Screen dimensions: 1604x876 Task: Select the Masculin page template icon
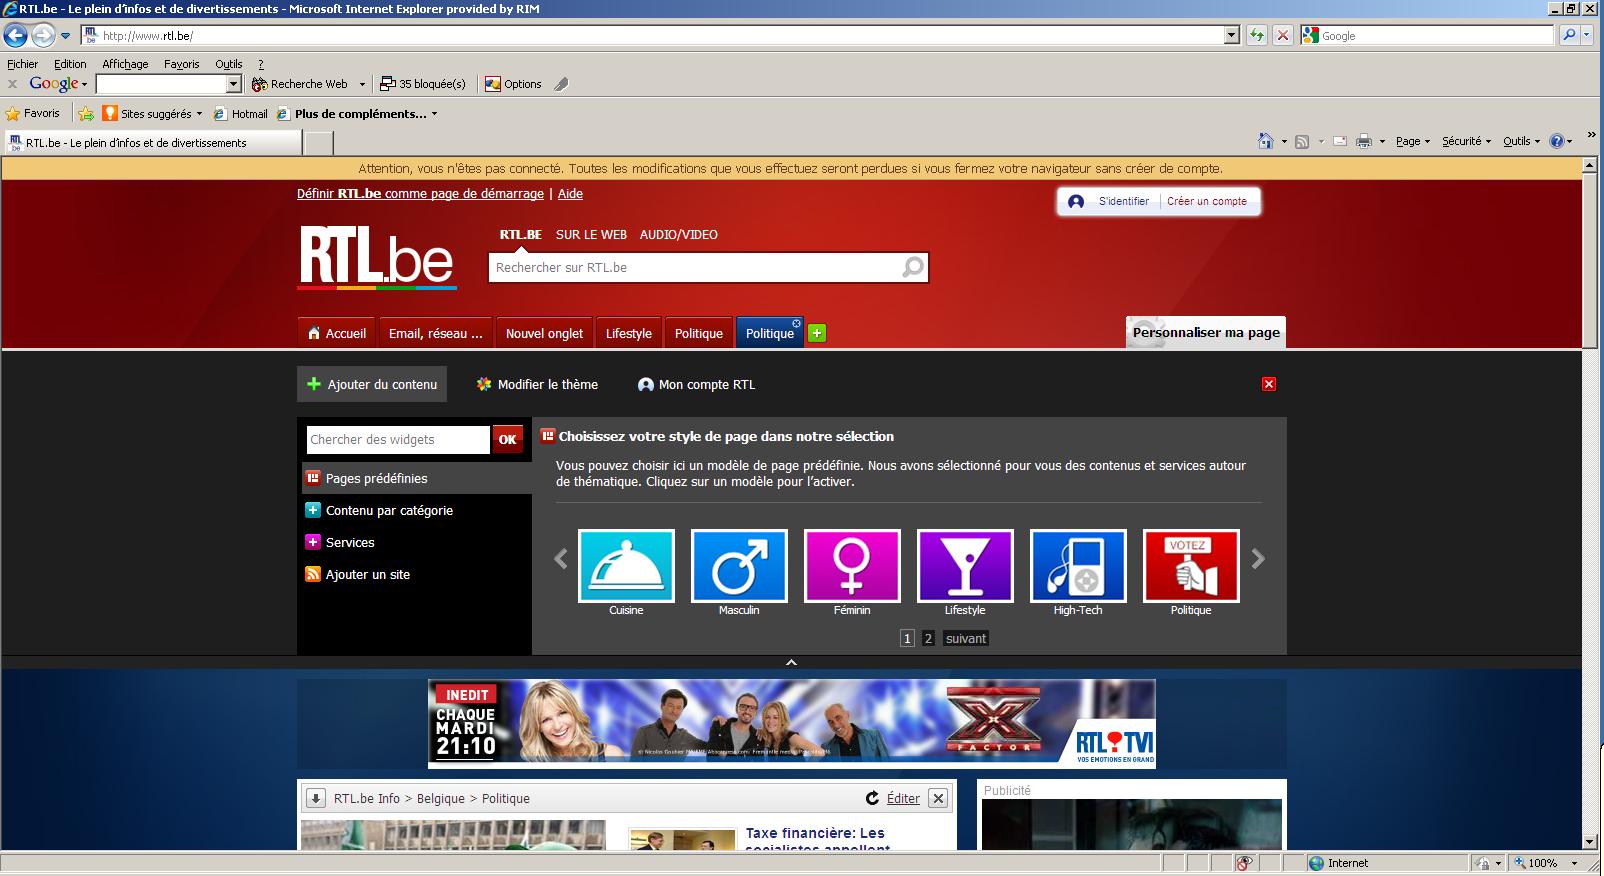[739, 566]
